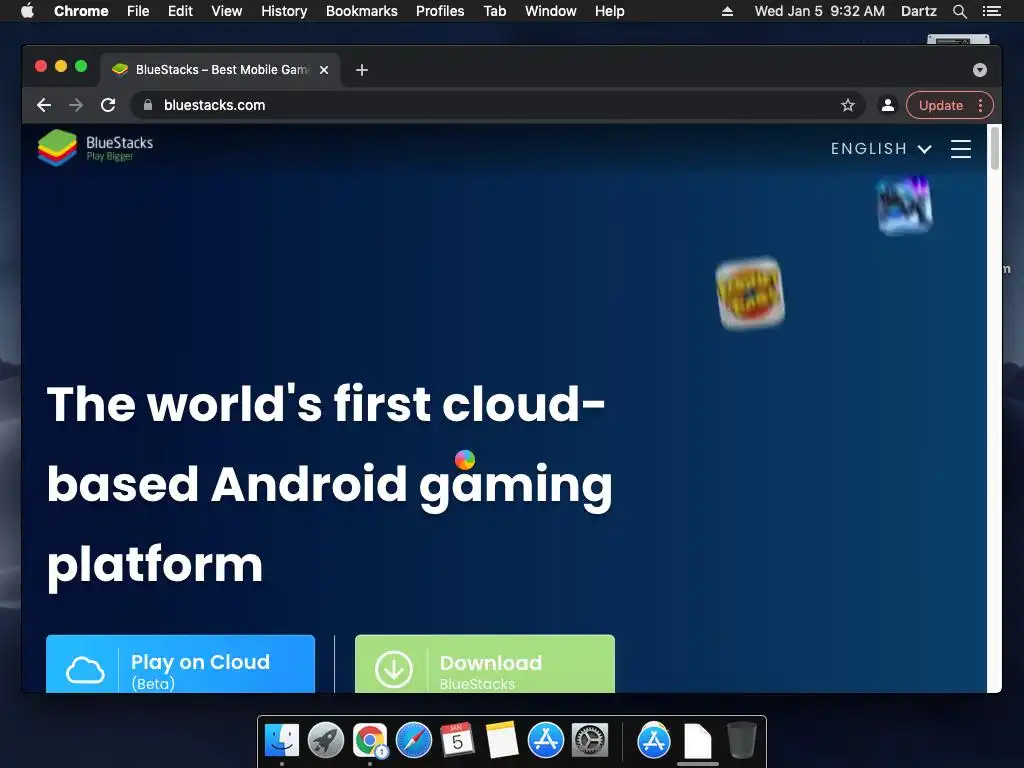Select the BlueStacks browser tab
The width and height of the screenshot is (1024, 768).
click(219, 70)
